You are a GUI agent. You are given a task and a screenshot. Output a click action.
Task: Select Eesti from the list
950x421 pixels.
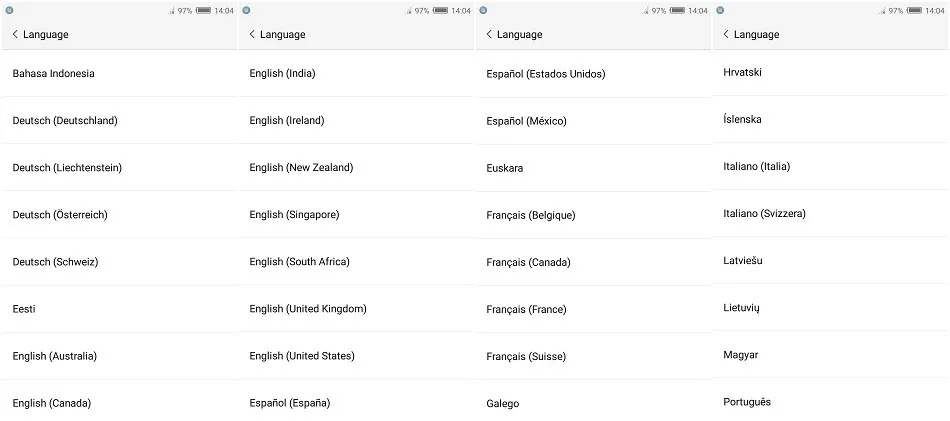24,309
